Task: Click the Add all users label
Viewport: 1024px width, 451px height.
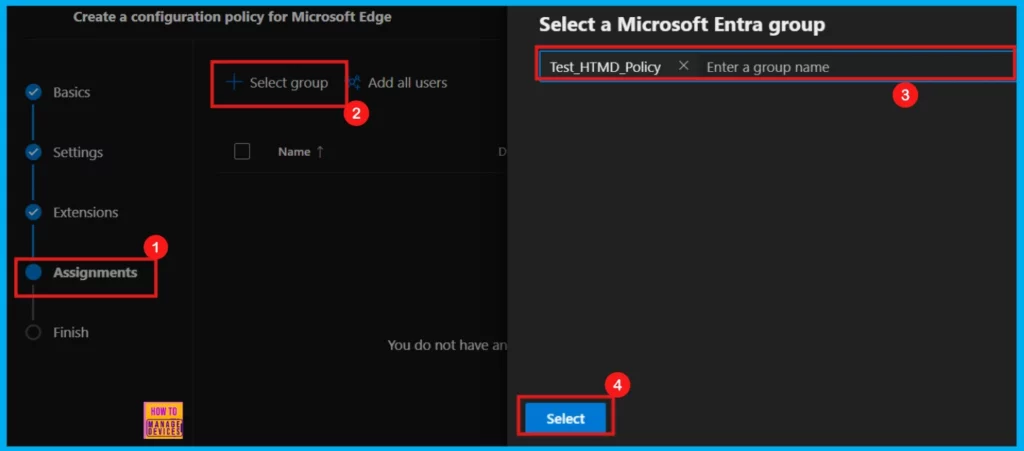Action: tap(408, 83)
